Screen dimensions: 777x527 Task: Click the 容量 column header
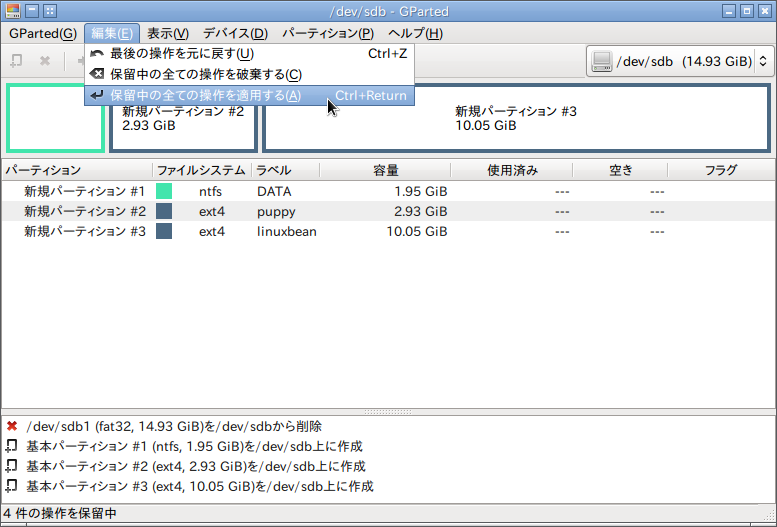point(385,170)
